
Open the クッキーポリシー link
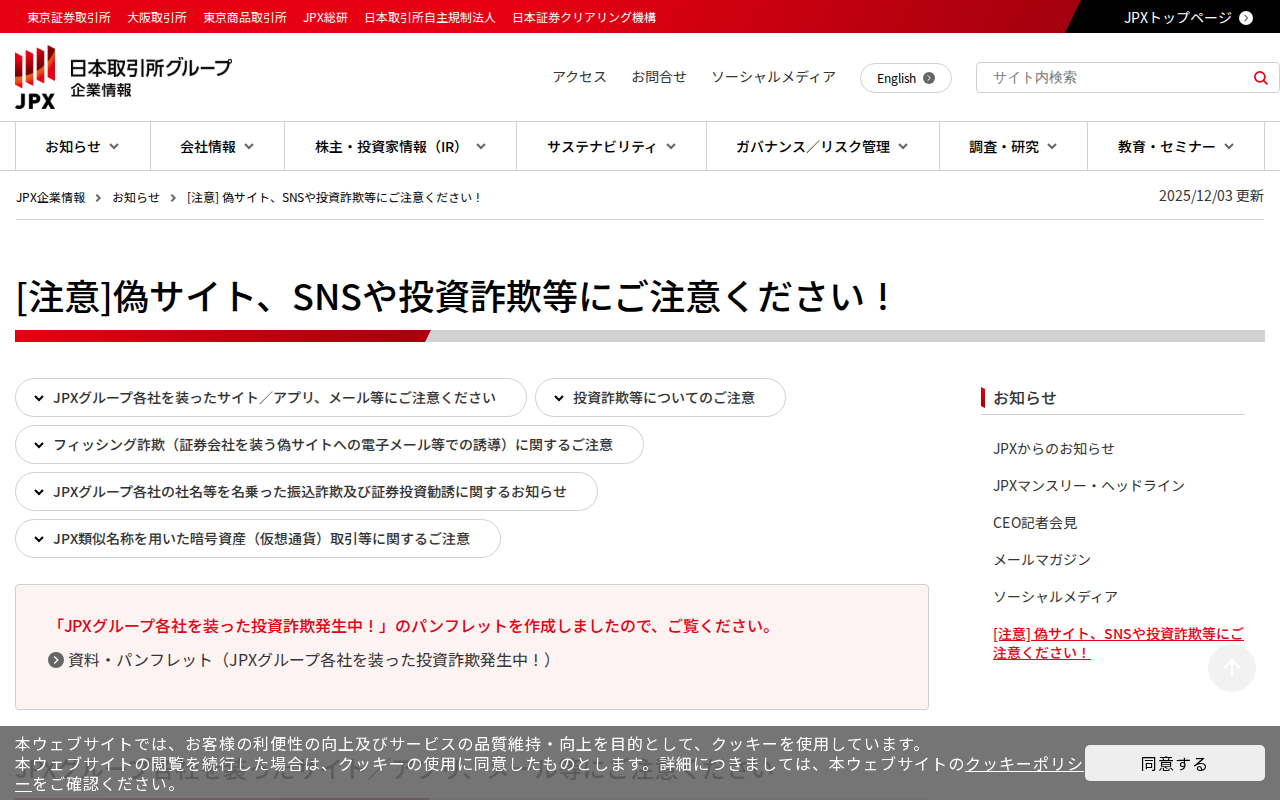1023,764
